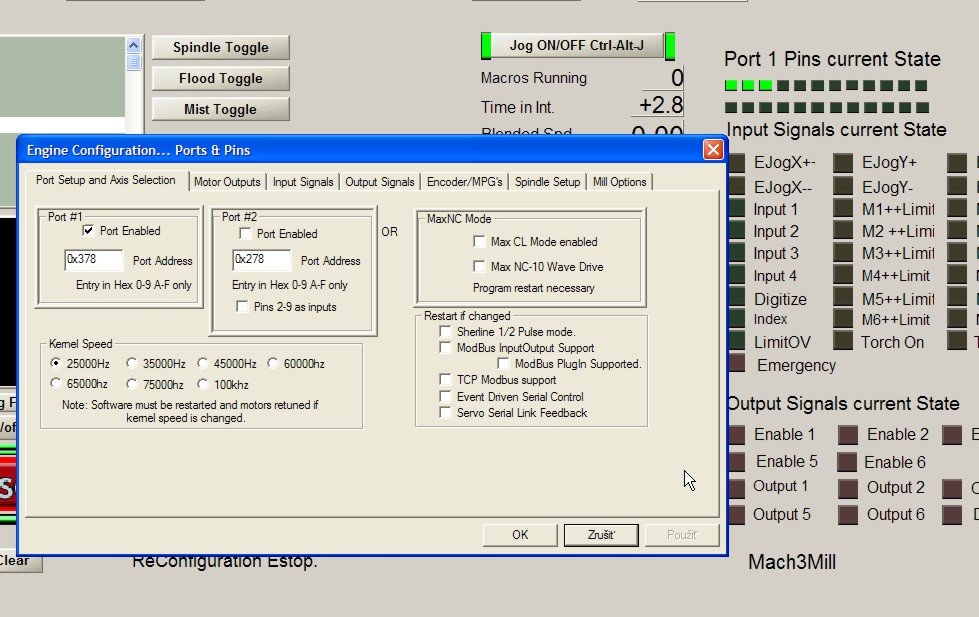Uncheck Port #1 Port Enabled checkbox
This screenshot has height=617, width=979.
pos(88,231)
